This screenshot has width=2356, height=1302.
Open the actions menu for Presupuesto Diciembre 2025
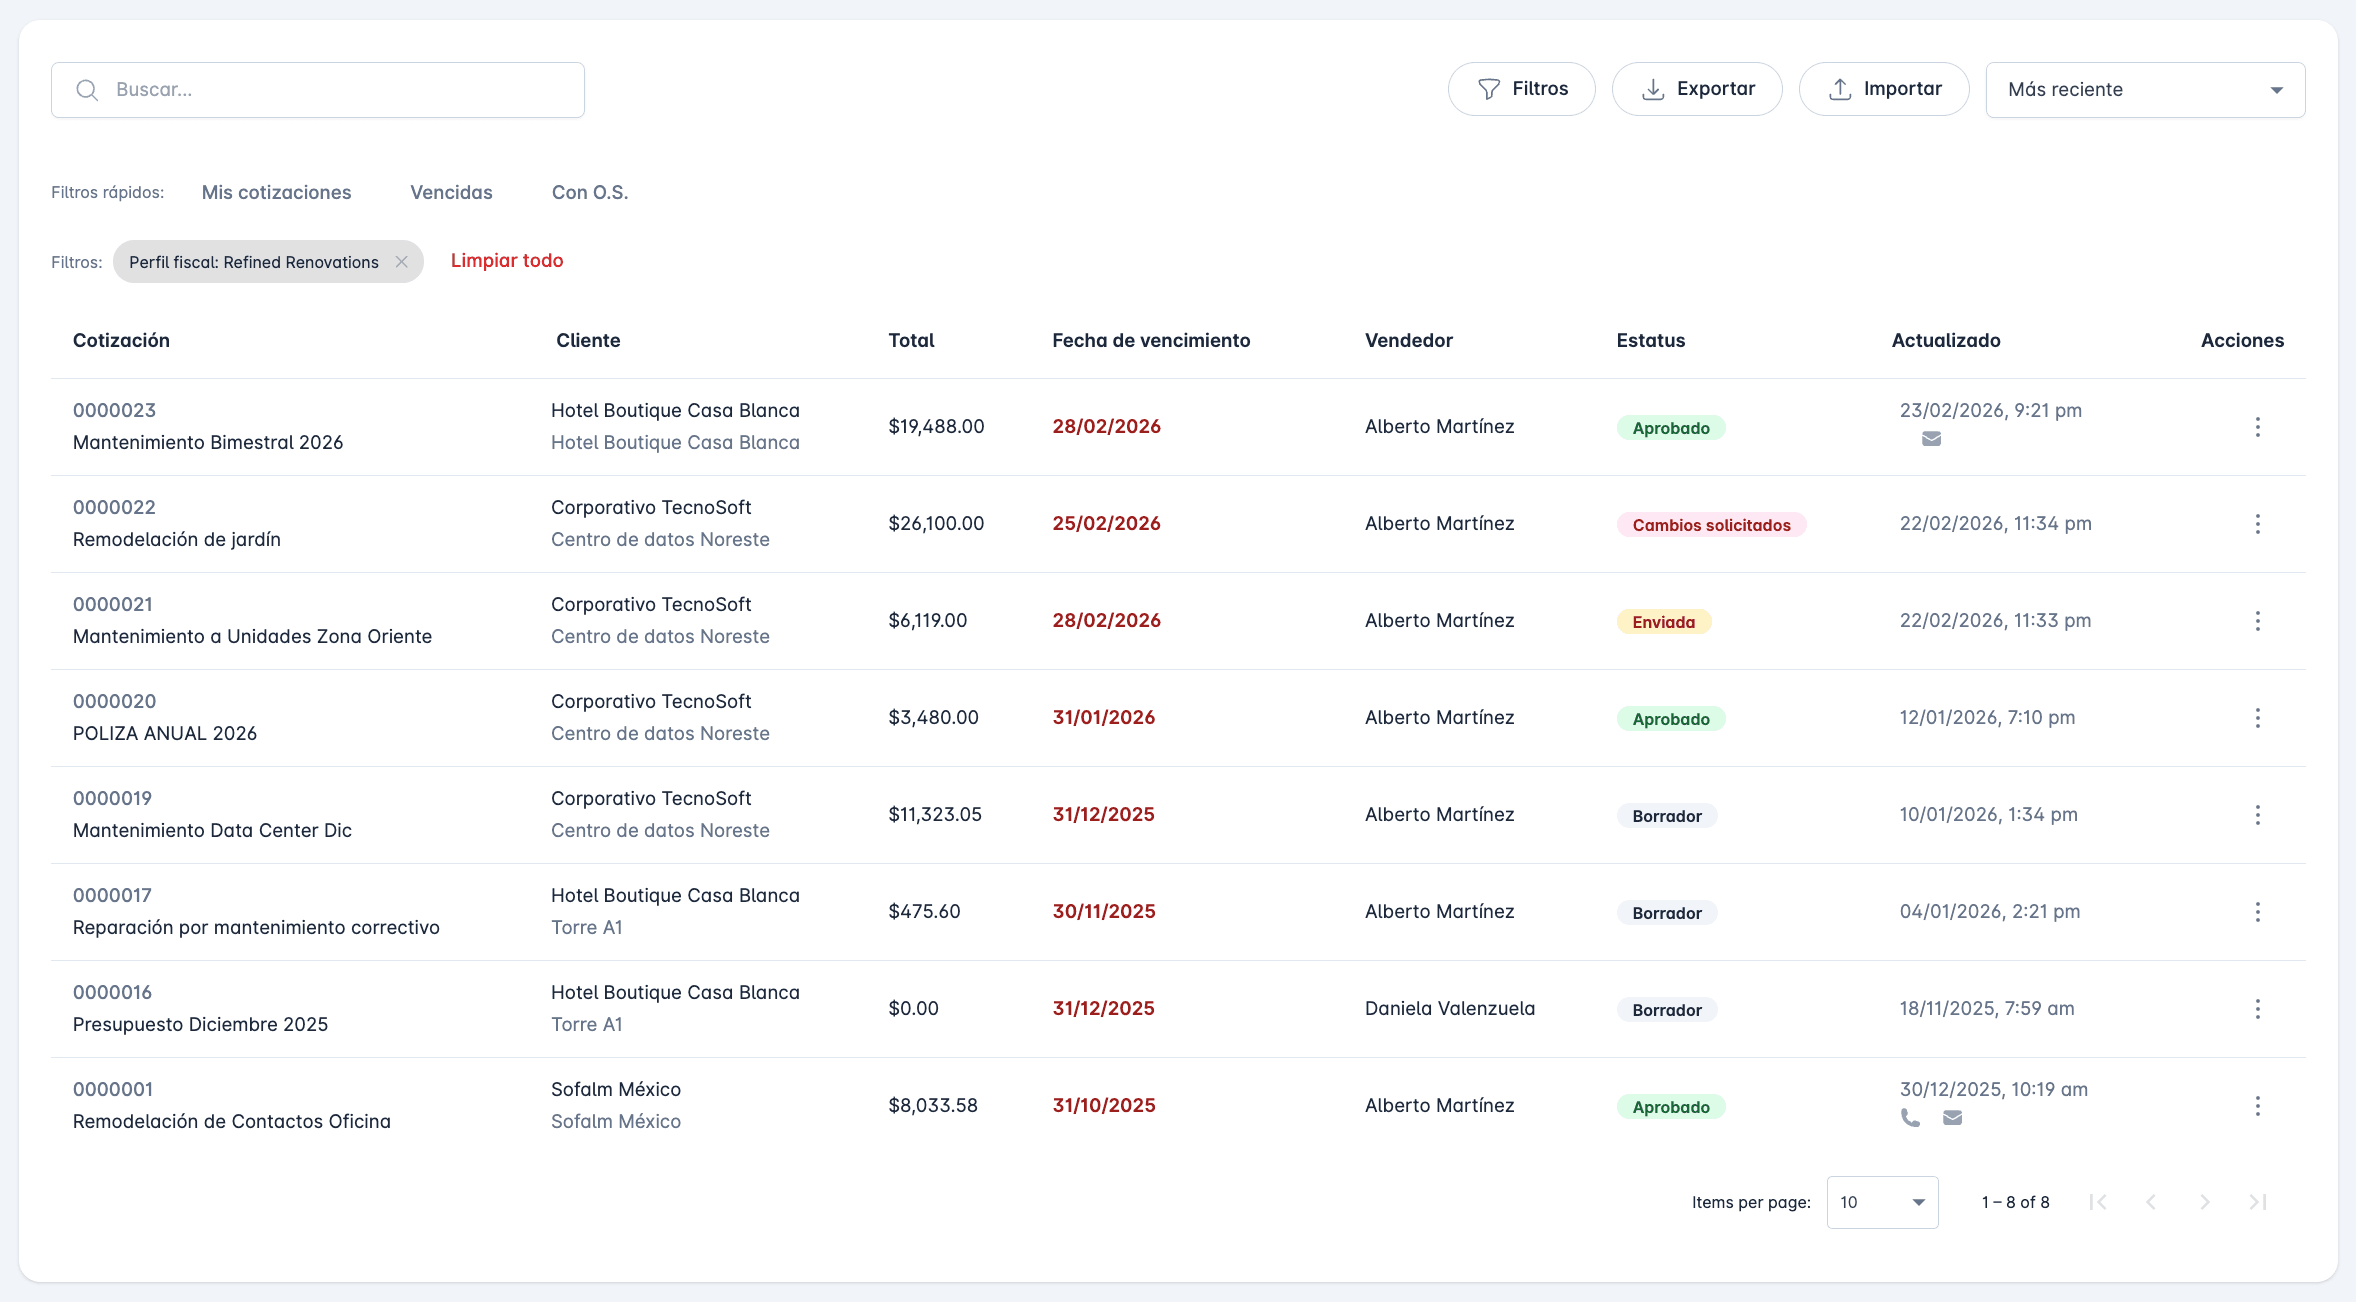(x=2257, y=1009)
